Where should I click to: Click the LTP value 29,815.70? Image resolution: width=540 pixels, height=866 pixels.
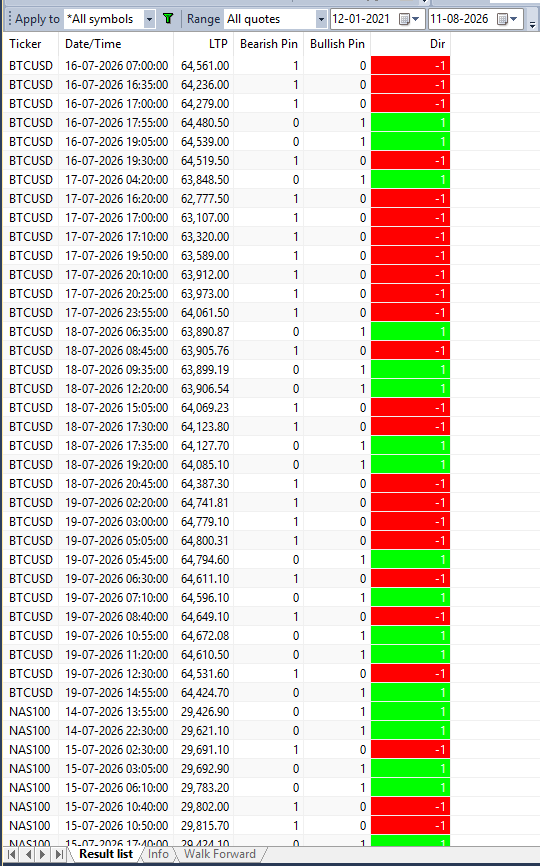coord(205,825)
